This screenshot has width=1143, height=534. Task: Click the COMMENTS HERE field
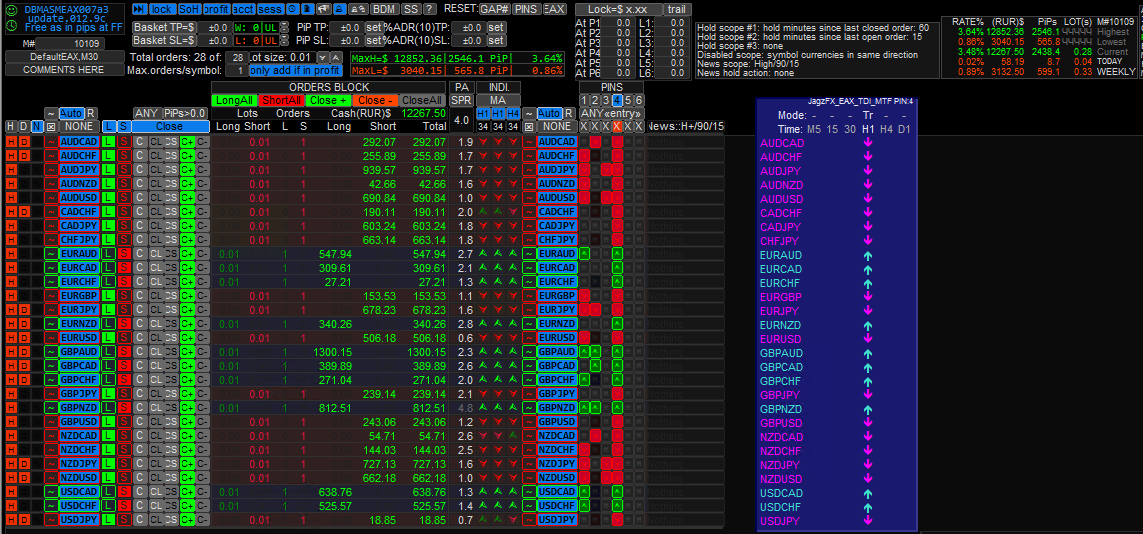(x=64, y=69)
